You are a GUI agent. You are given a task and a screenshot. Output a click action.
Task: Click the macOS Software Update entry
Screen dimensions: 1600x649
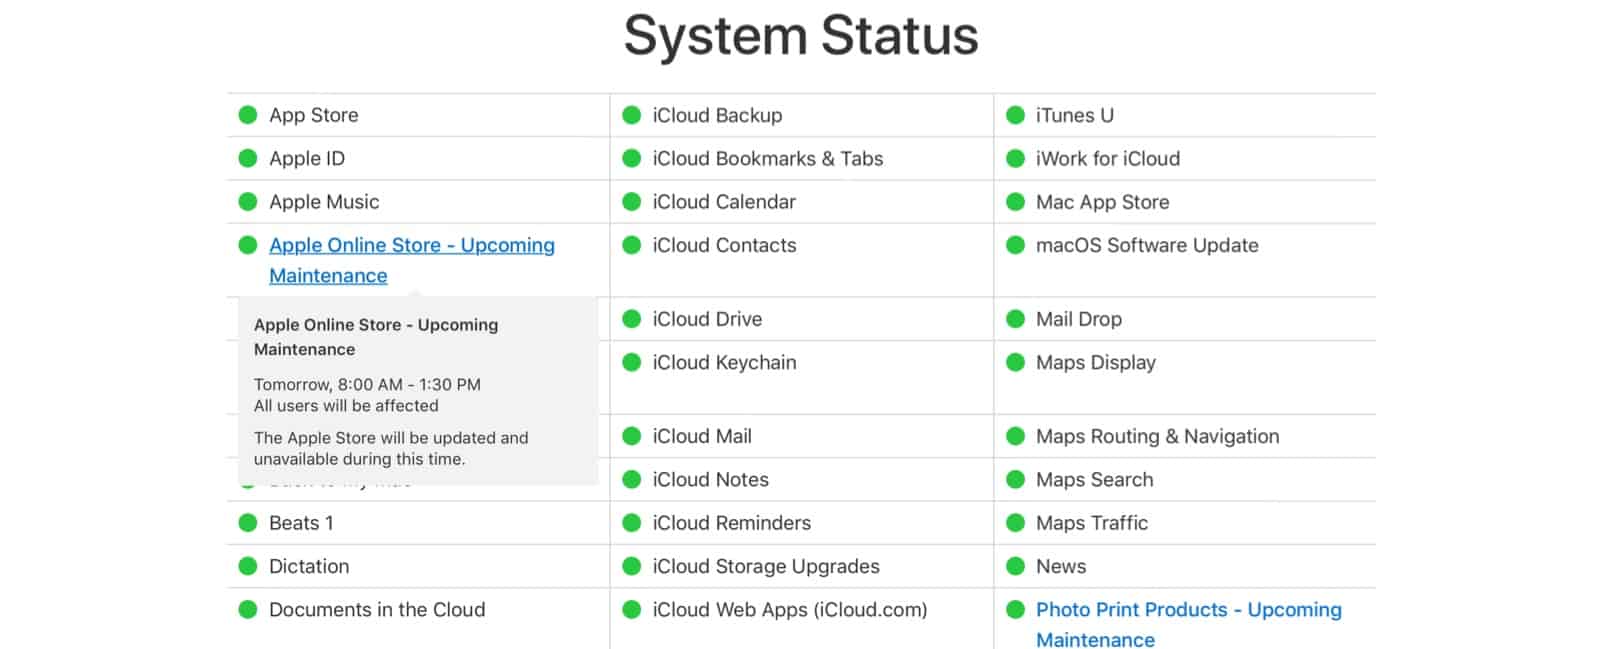(x=1147, y=245)
